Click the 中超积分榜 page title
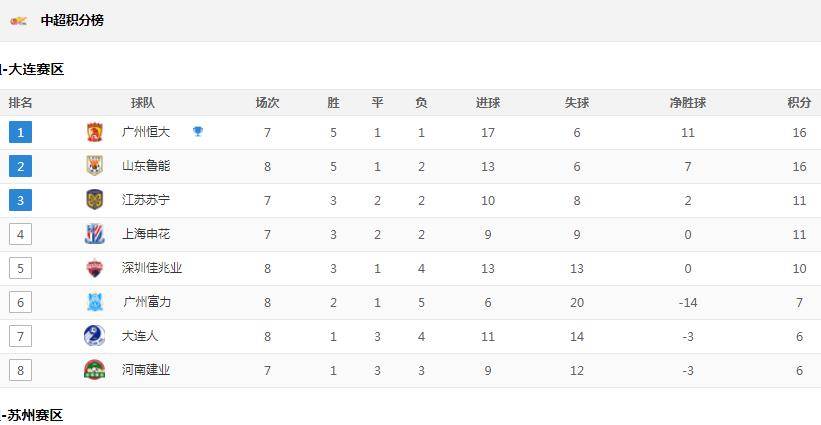The width and height of the screenshot is (821, 425). tap(72, 21)
